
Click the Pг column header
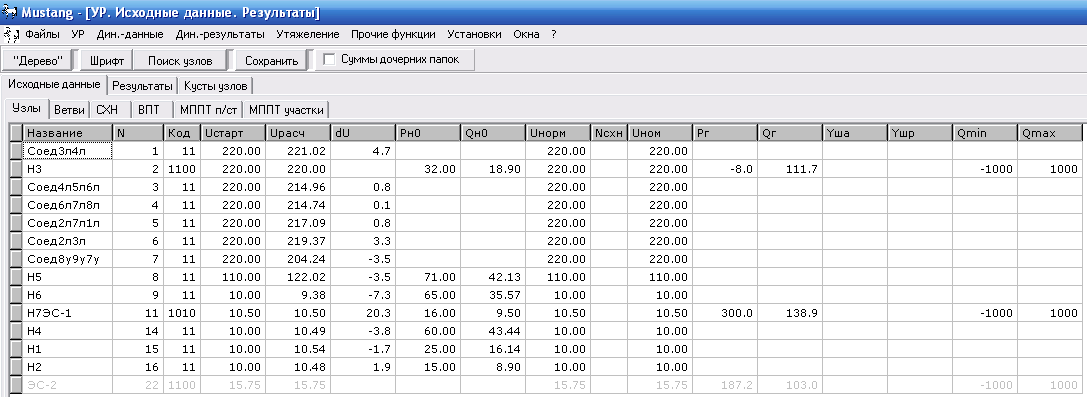point(725,133)
